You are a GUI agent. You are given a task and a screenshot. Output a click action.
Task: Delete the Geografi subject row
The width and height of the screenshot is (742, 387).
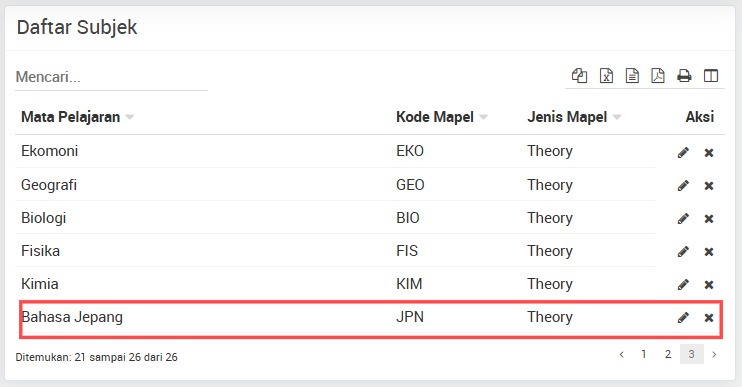pos(708,185)
